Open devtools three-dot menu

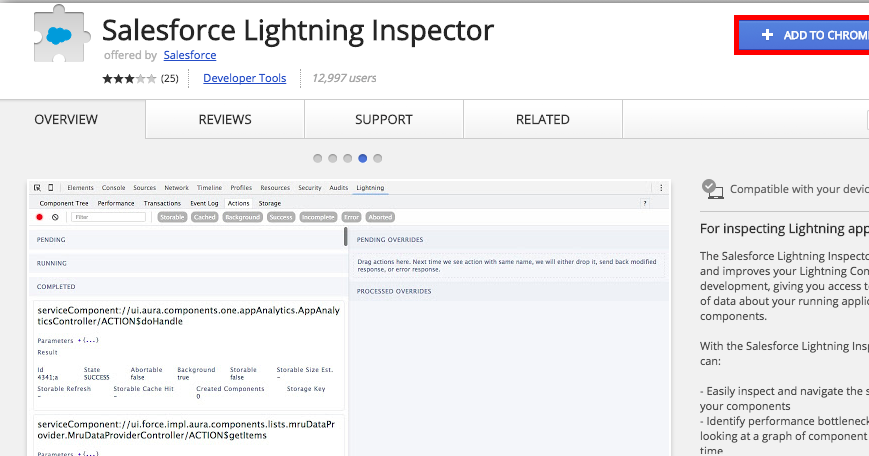pos(661,188)
